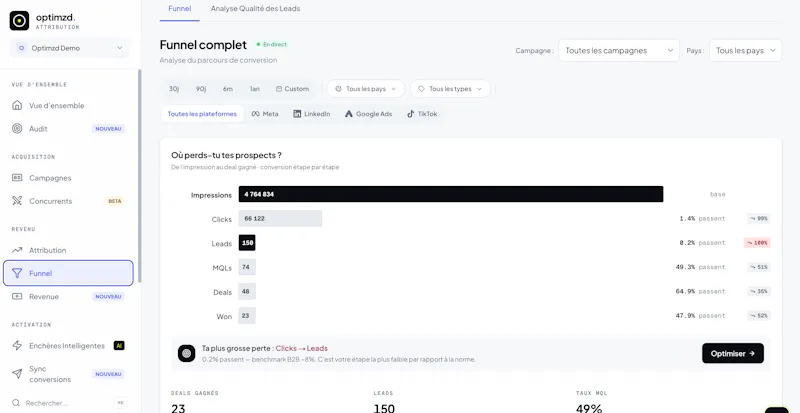Switch to Analyse Qualité des Leads tab

tap(255, 9)
